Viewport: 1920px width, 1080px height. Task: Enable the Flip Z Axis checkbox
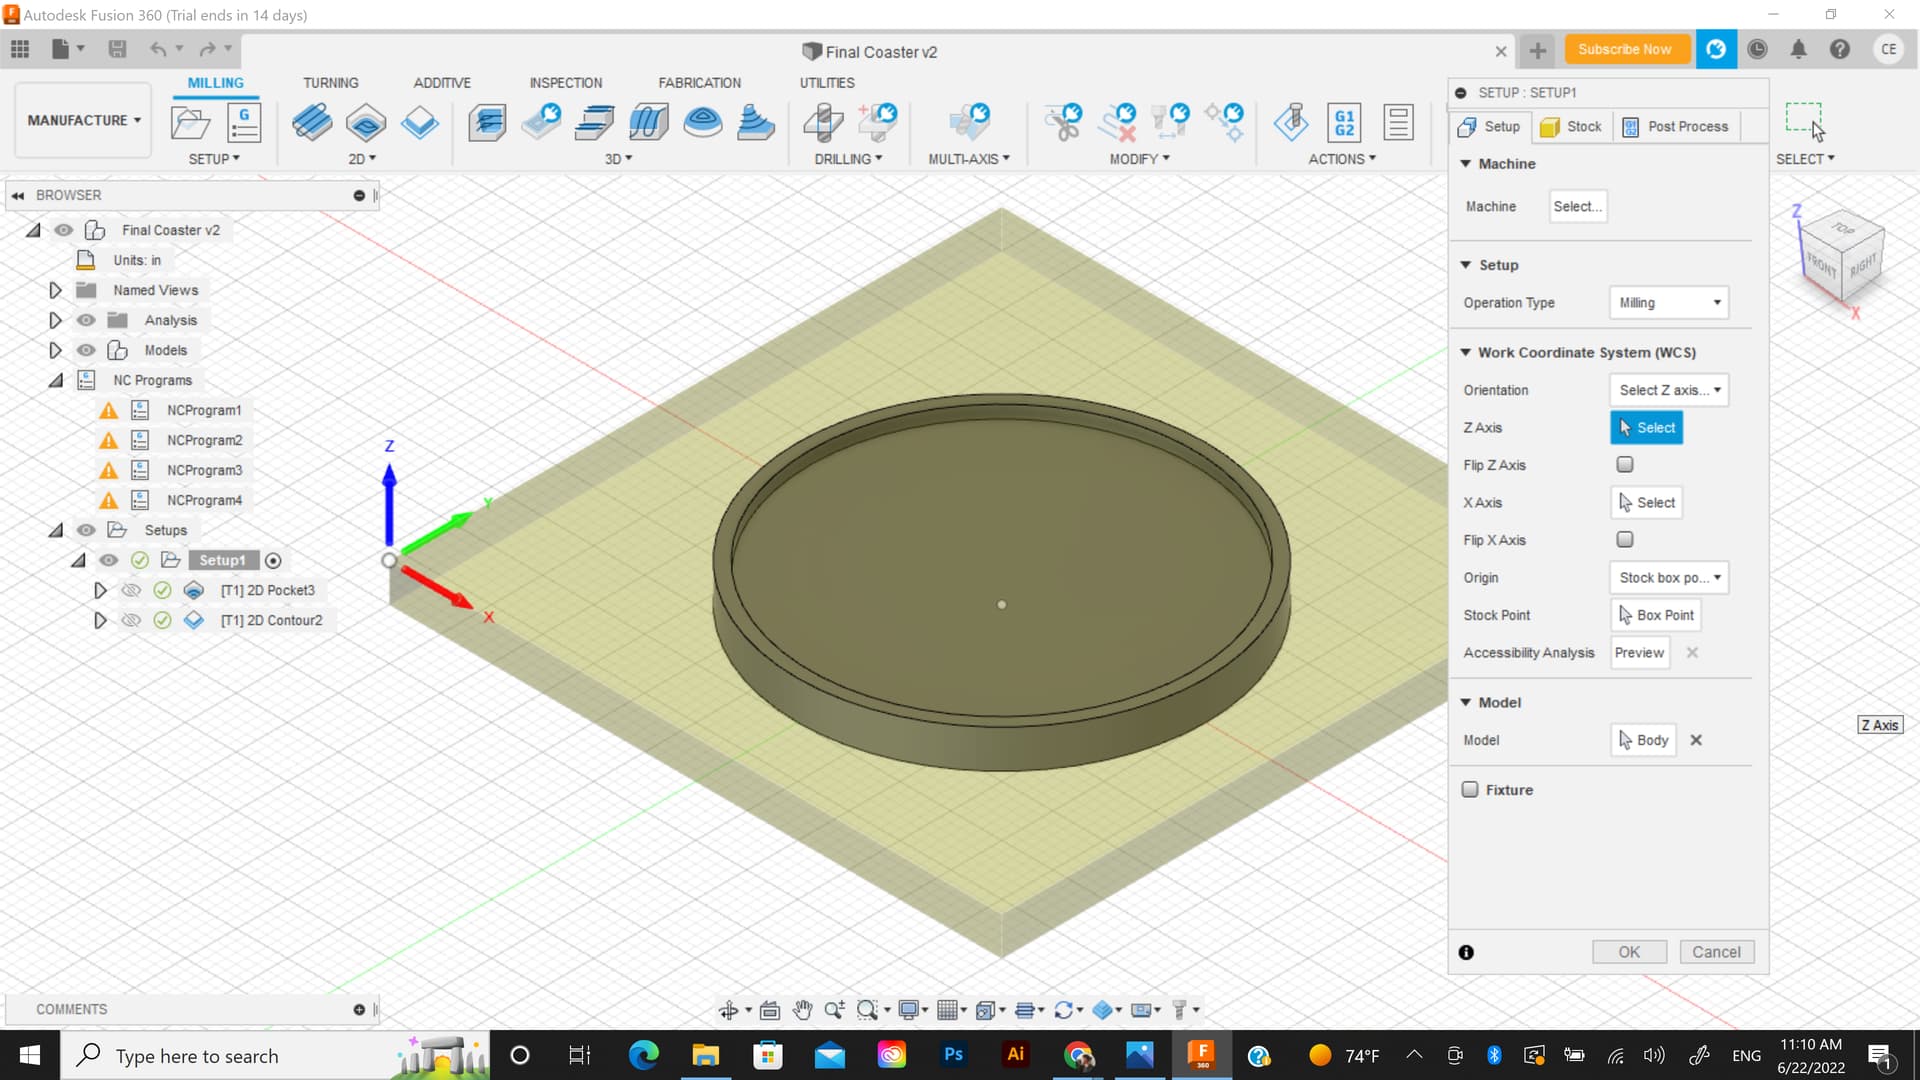[x=1625, y=464]
